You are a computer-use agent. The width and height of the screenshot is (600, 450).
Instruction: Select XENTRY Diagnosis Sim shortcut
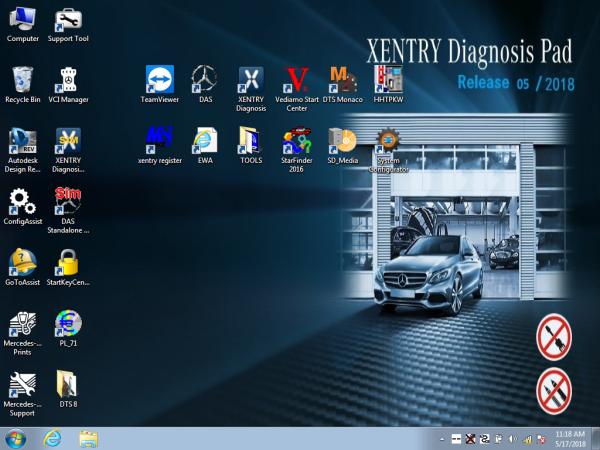pos(68,150)
